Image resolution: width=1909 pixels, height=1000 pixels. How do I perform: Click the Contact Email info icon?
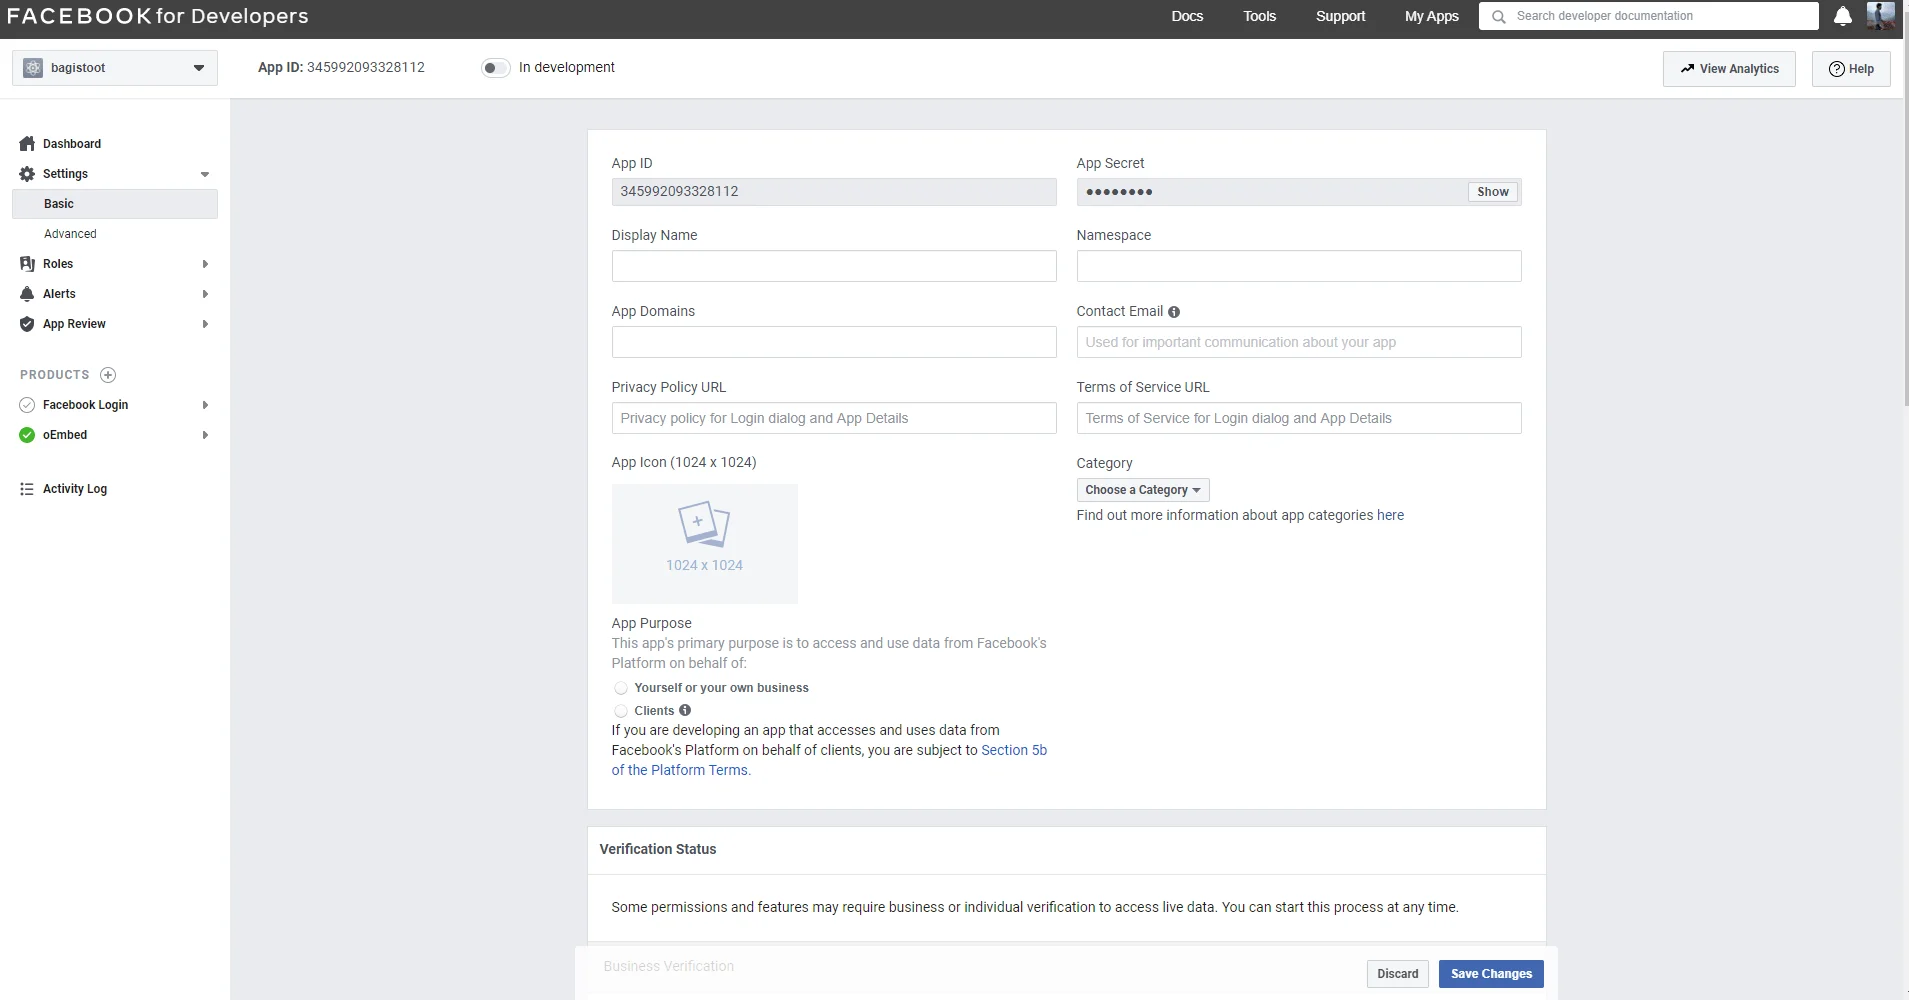pyautogui.click(x=1174, y=312)
